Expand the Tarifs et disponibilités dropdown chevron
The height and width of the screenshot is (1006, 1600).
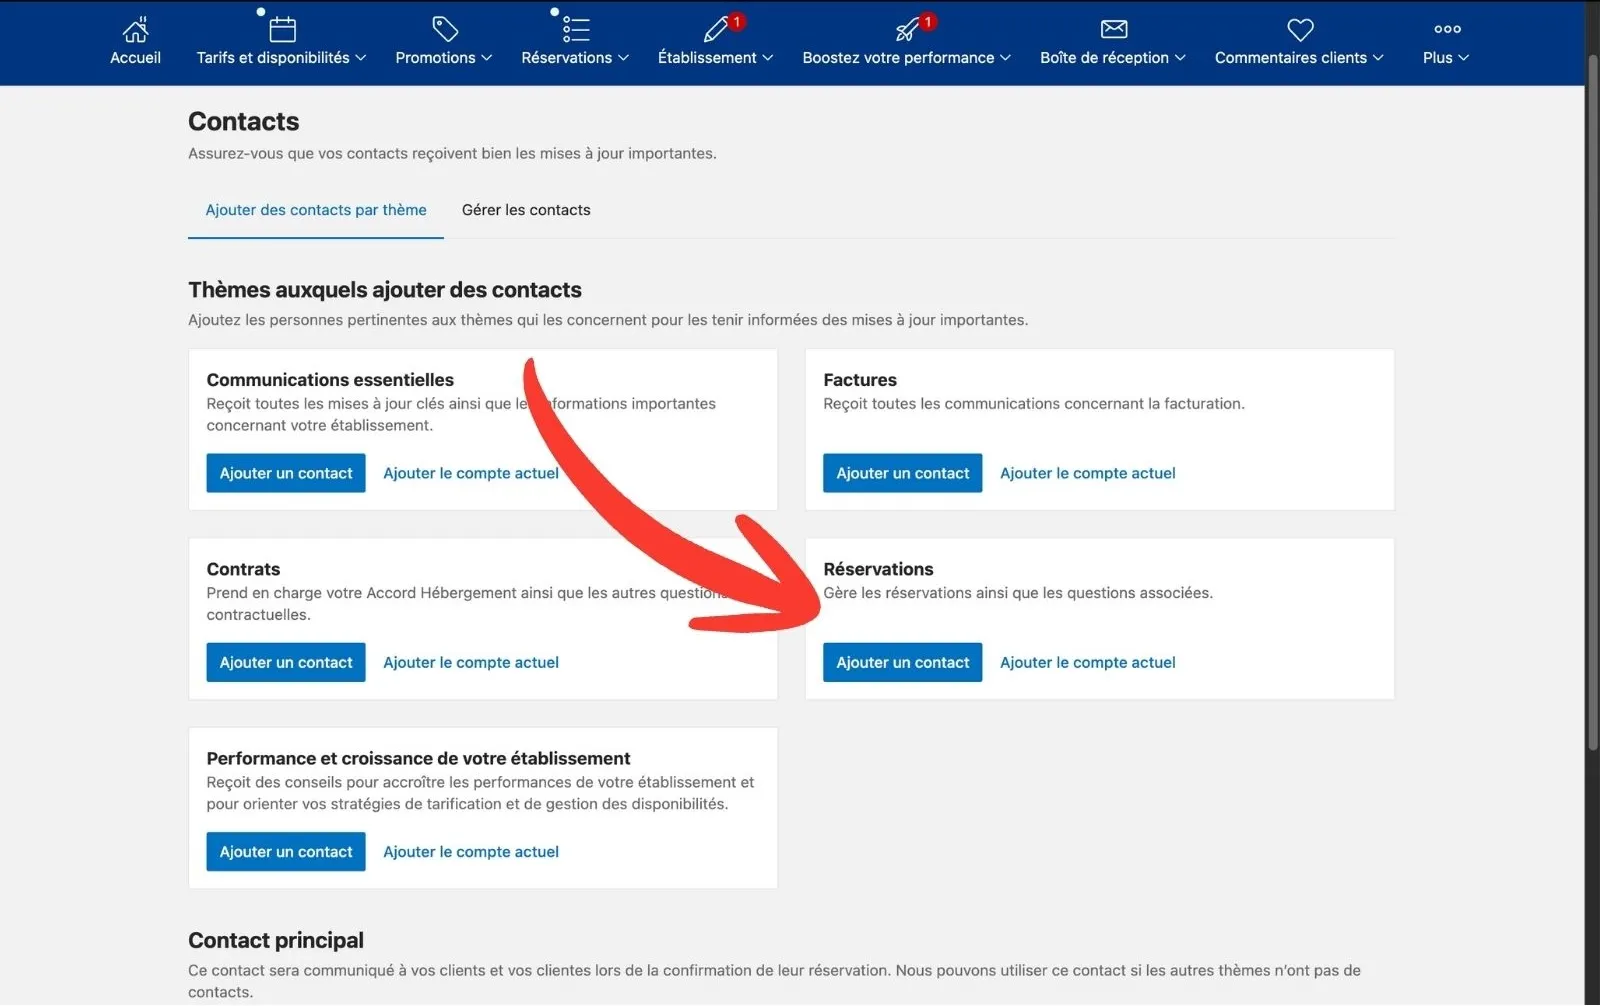[361, 58]
